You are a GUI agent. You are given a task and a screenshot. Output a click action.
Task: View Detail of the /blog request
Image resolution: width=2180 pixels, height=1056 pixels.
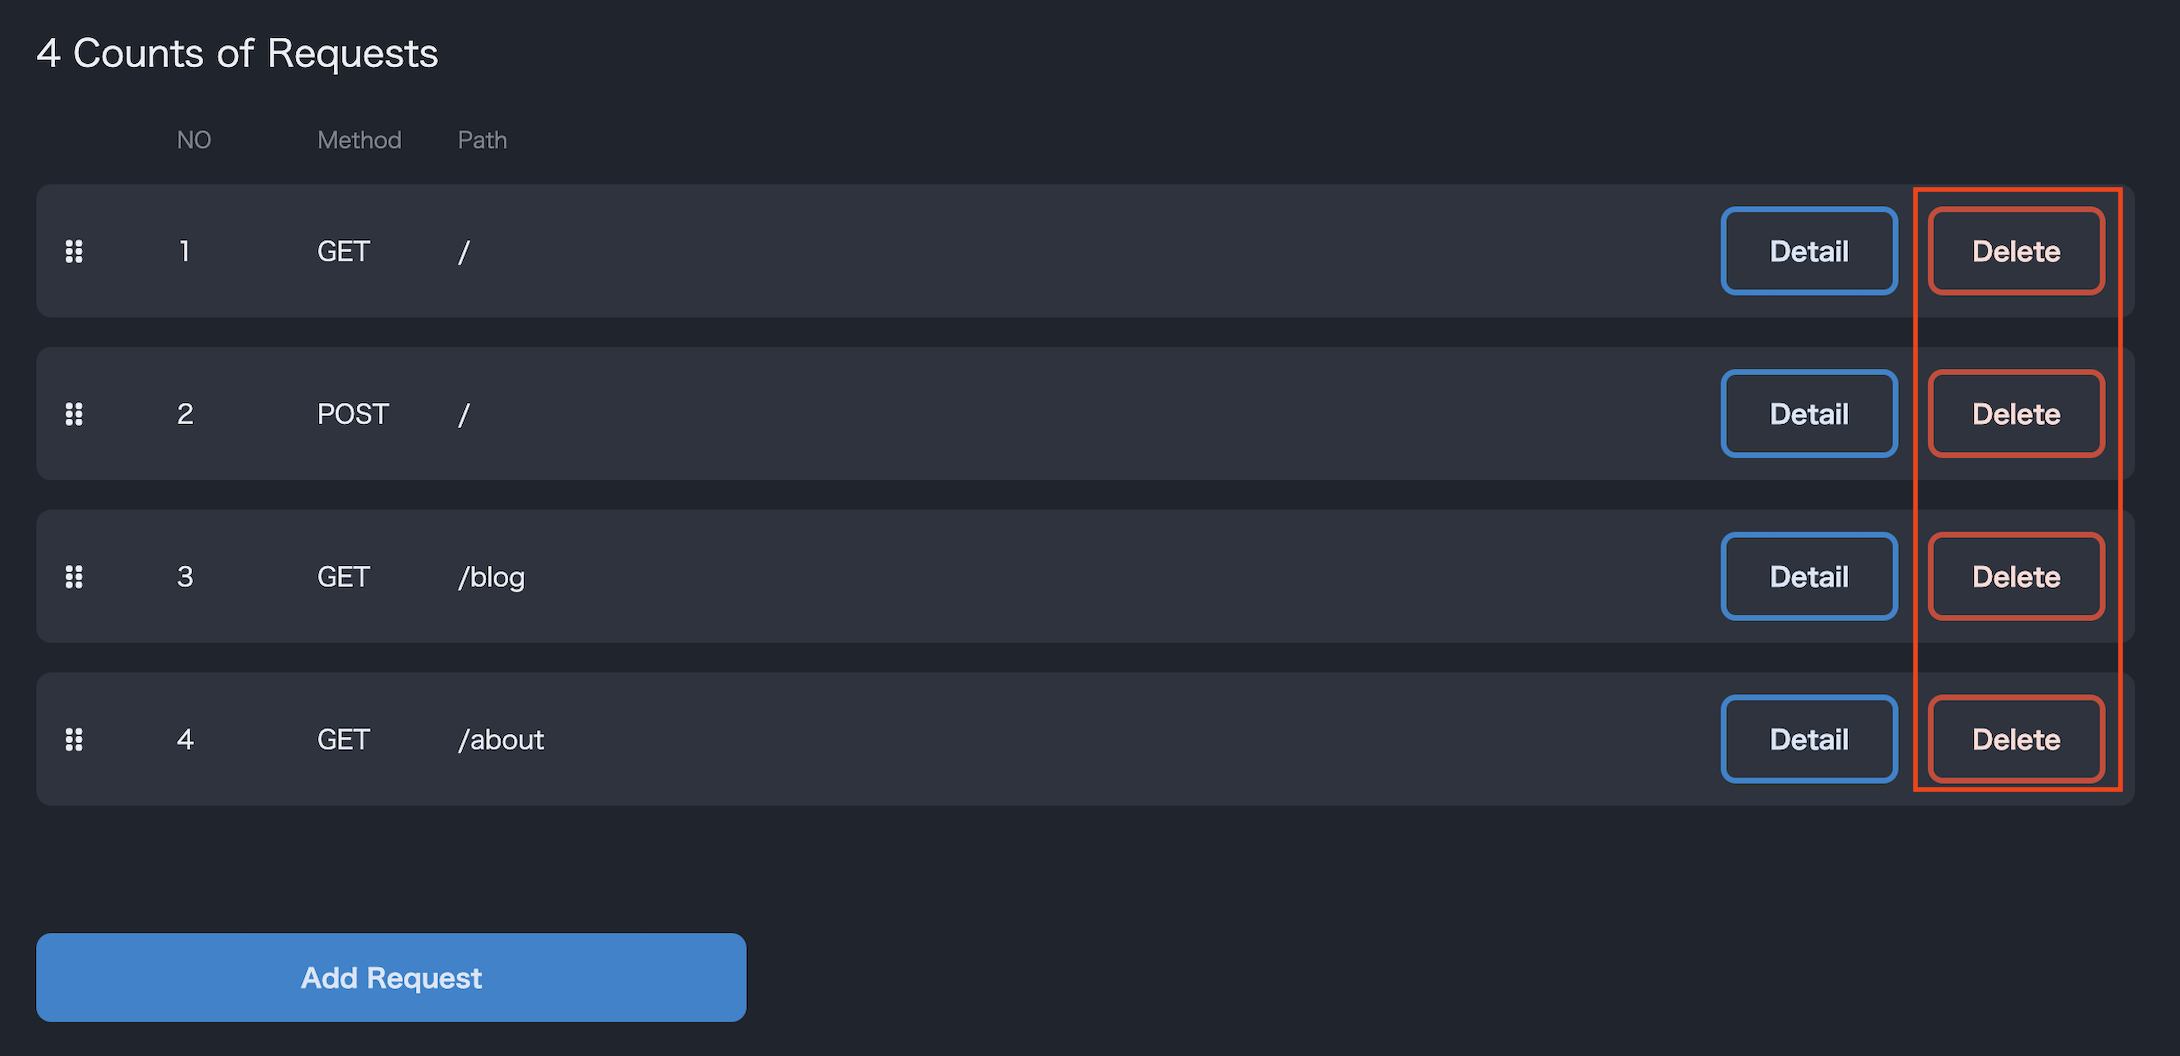click(x=1809, y=577)
